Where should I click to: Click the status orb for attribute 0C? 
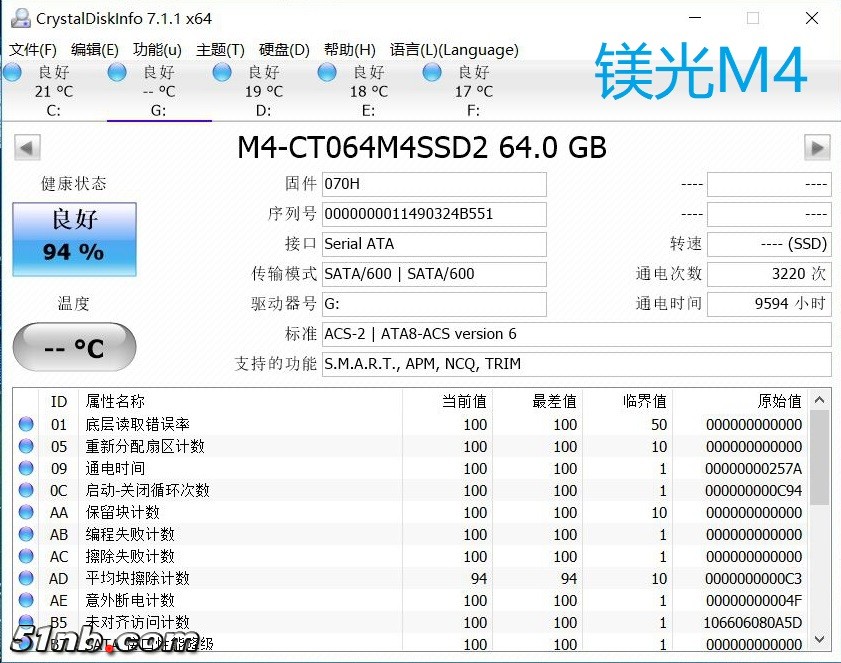point(26,490)
